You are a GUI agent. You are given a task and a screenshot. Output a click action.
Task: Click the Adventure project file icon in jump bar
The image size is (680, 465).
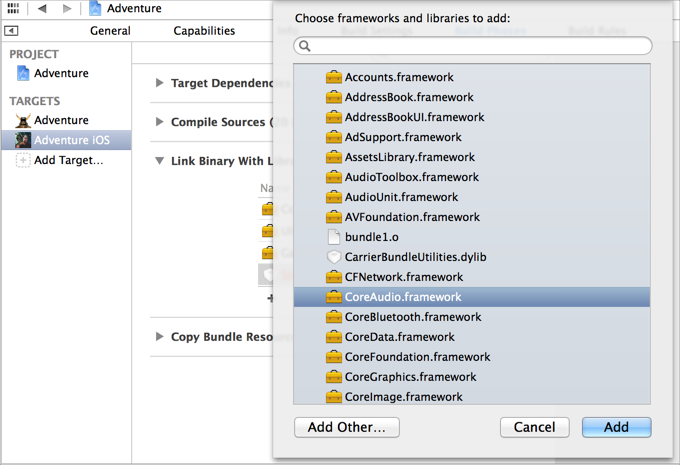[95, 8]
